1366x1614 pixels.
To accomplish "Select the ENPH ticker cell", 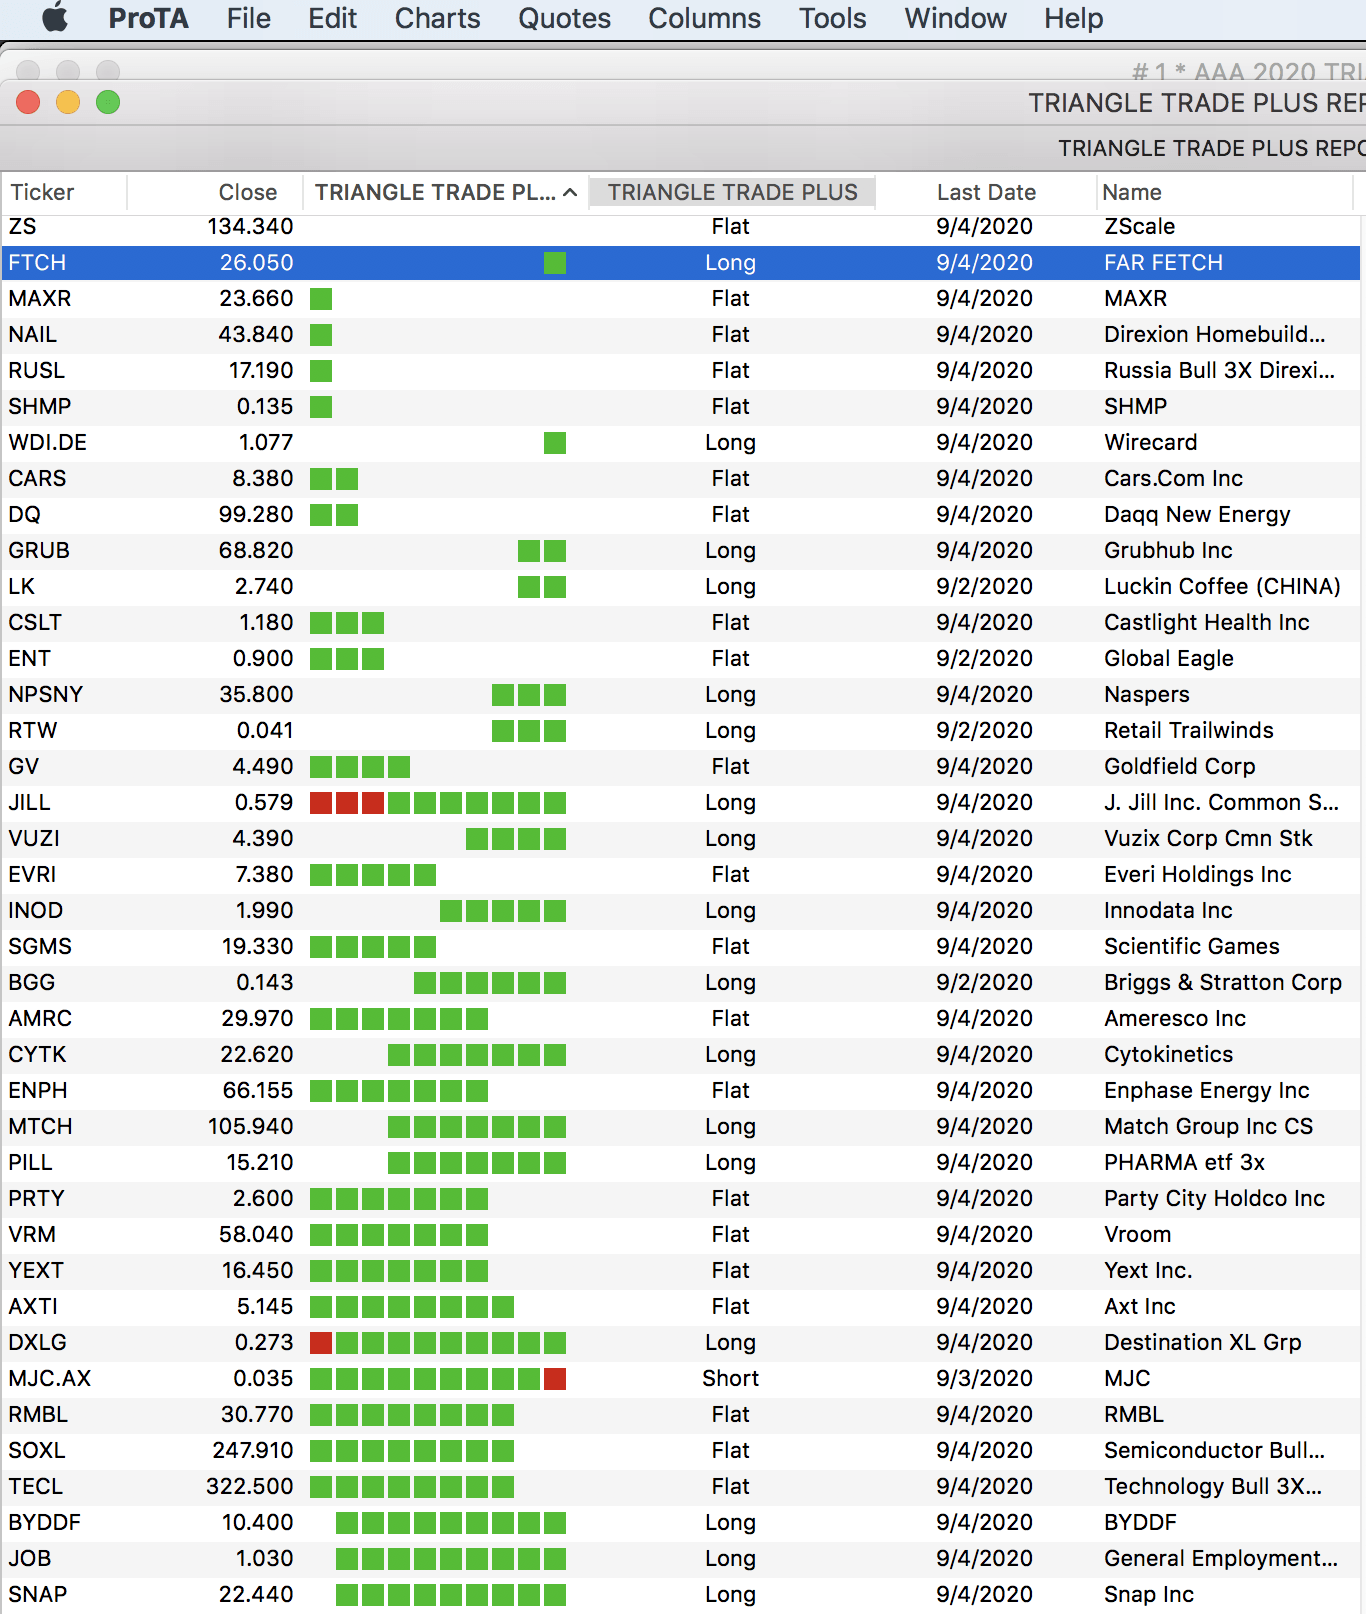I will coord(38,1091).
